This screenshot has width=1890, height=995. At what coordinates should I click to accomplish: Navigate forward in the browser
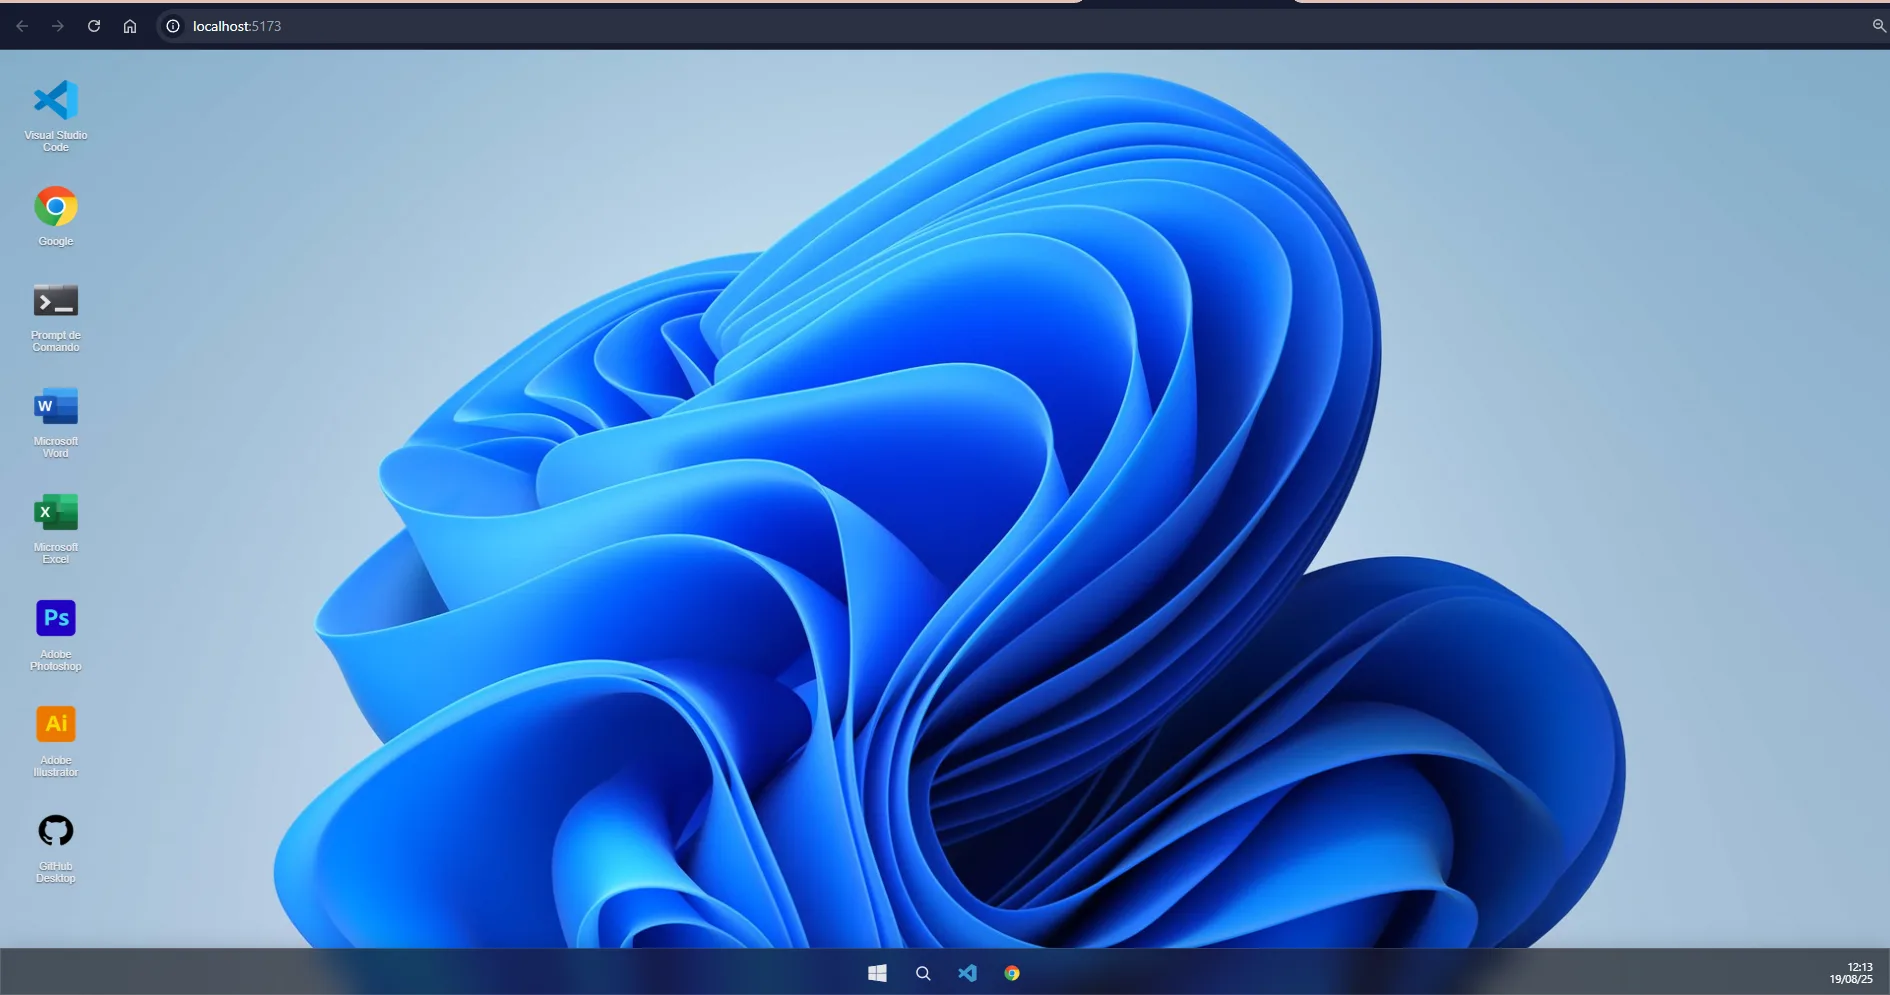click(58, 26)
